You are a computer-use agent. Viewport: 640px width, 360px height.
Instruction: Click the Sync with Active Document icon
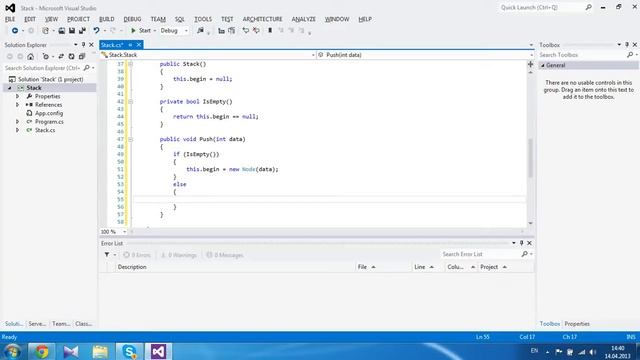click(x=61, y=56)
